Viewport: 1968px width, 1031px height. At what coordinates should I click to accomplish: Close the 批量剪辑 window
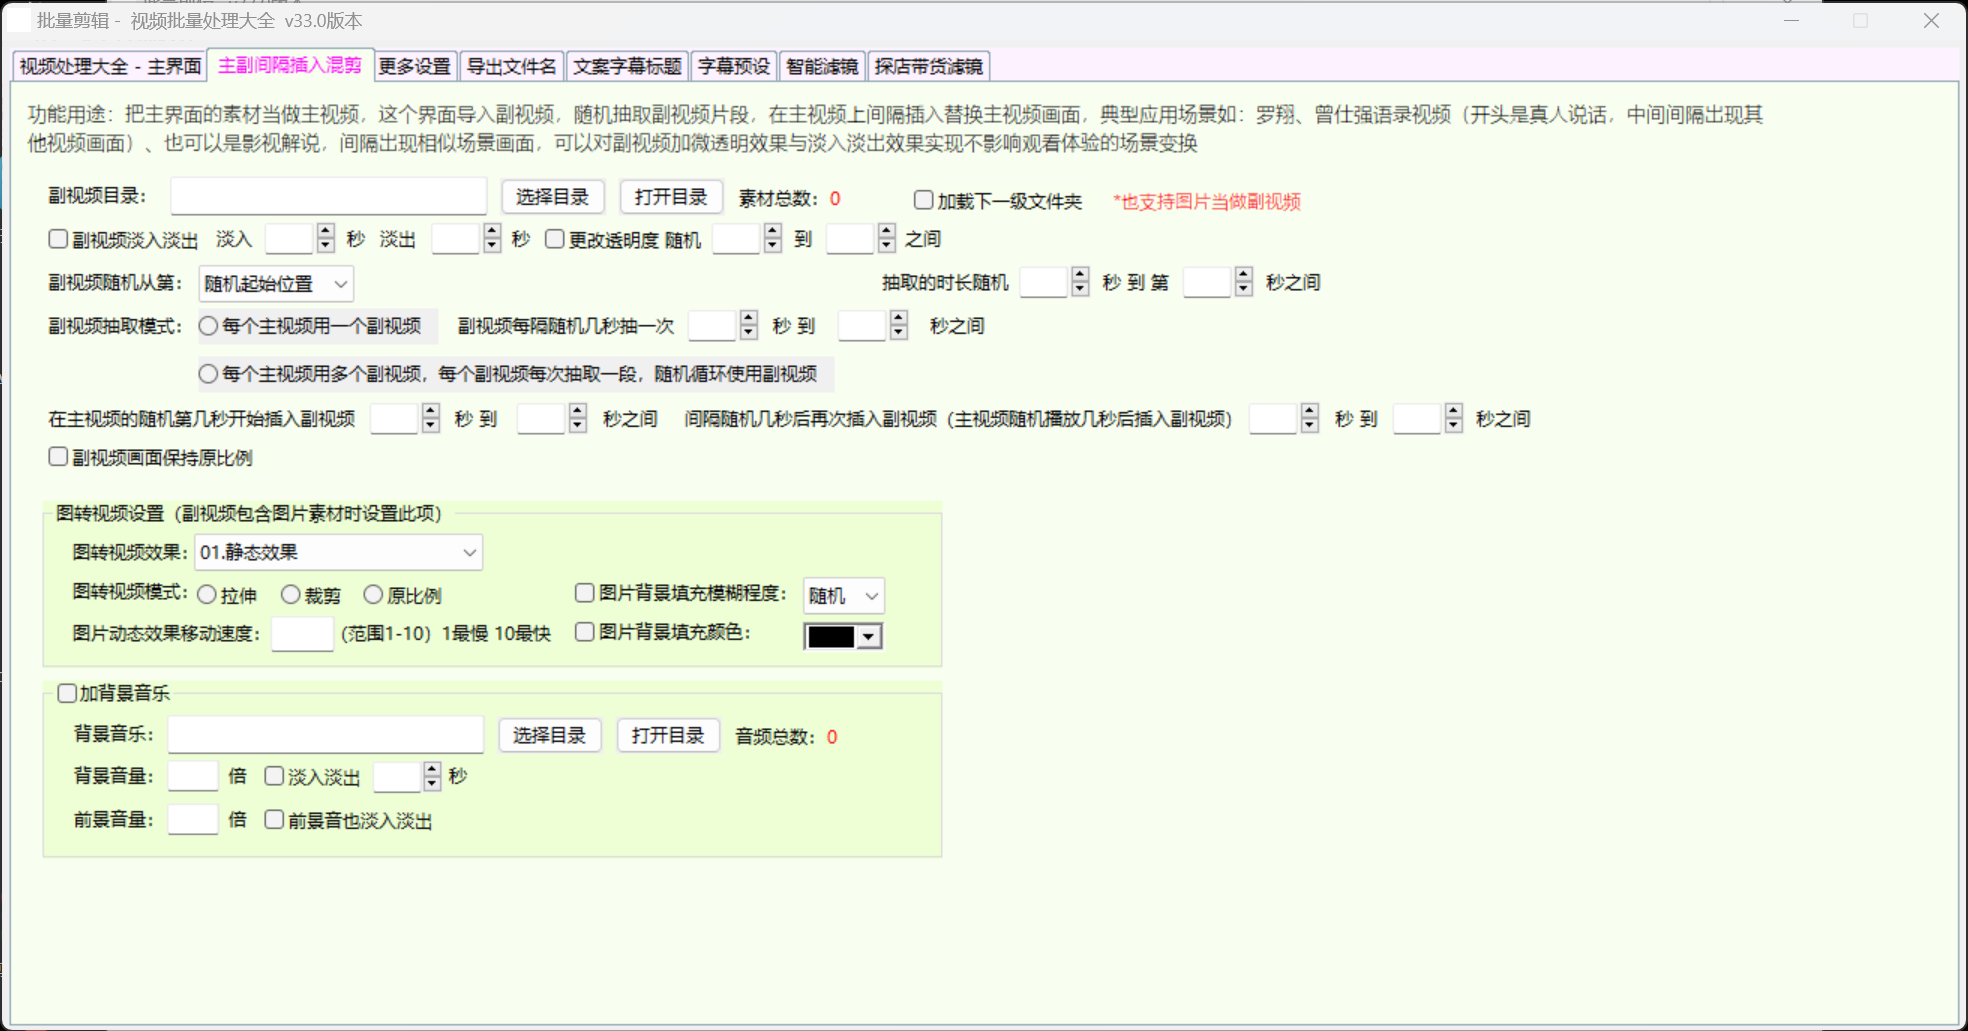click(x=1931, y=20)
